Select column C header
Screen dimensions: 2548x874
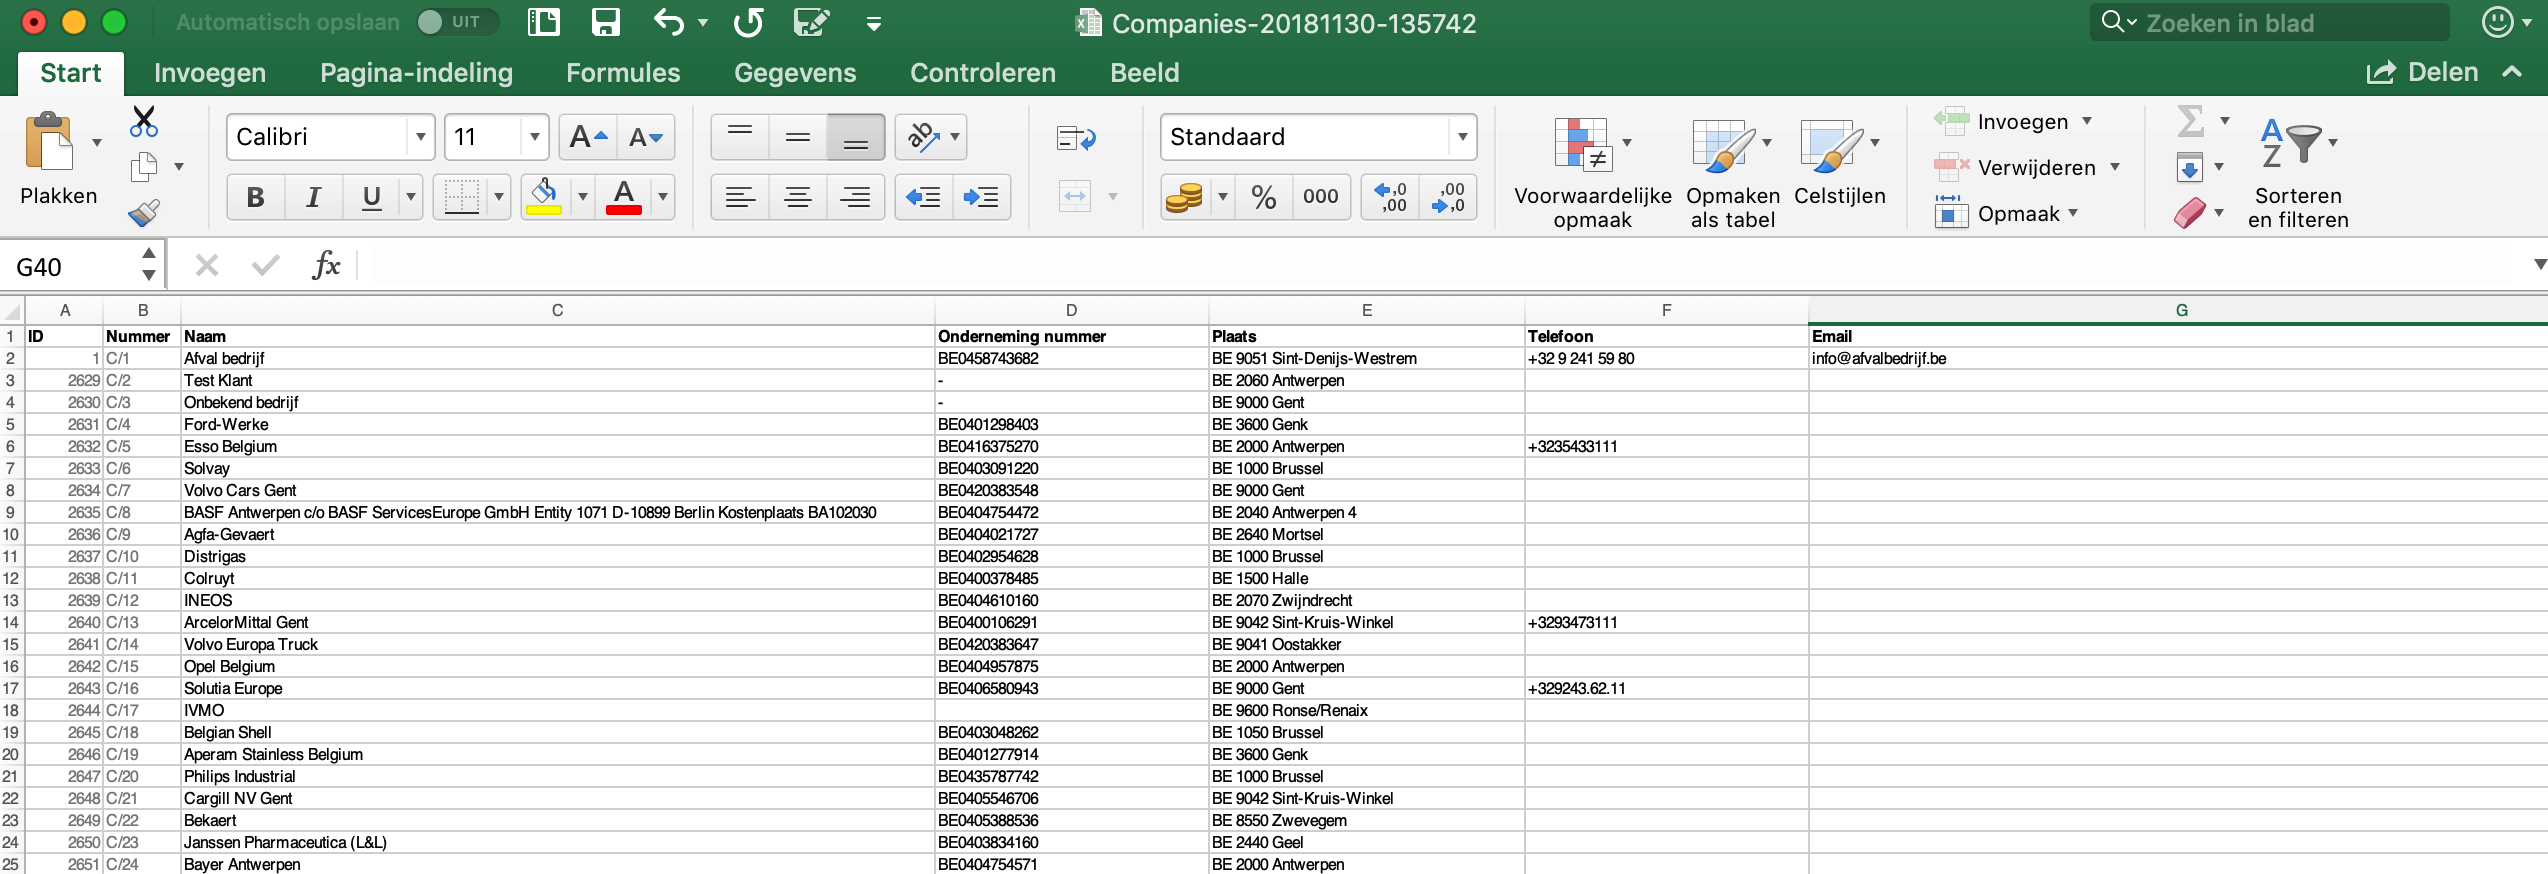tap(557, 310)
